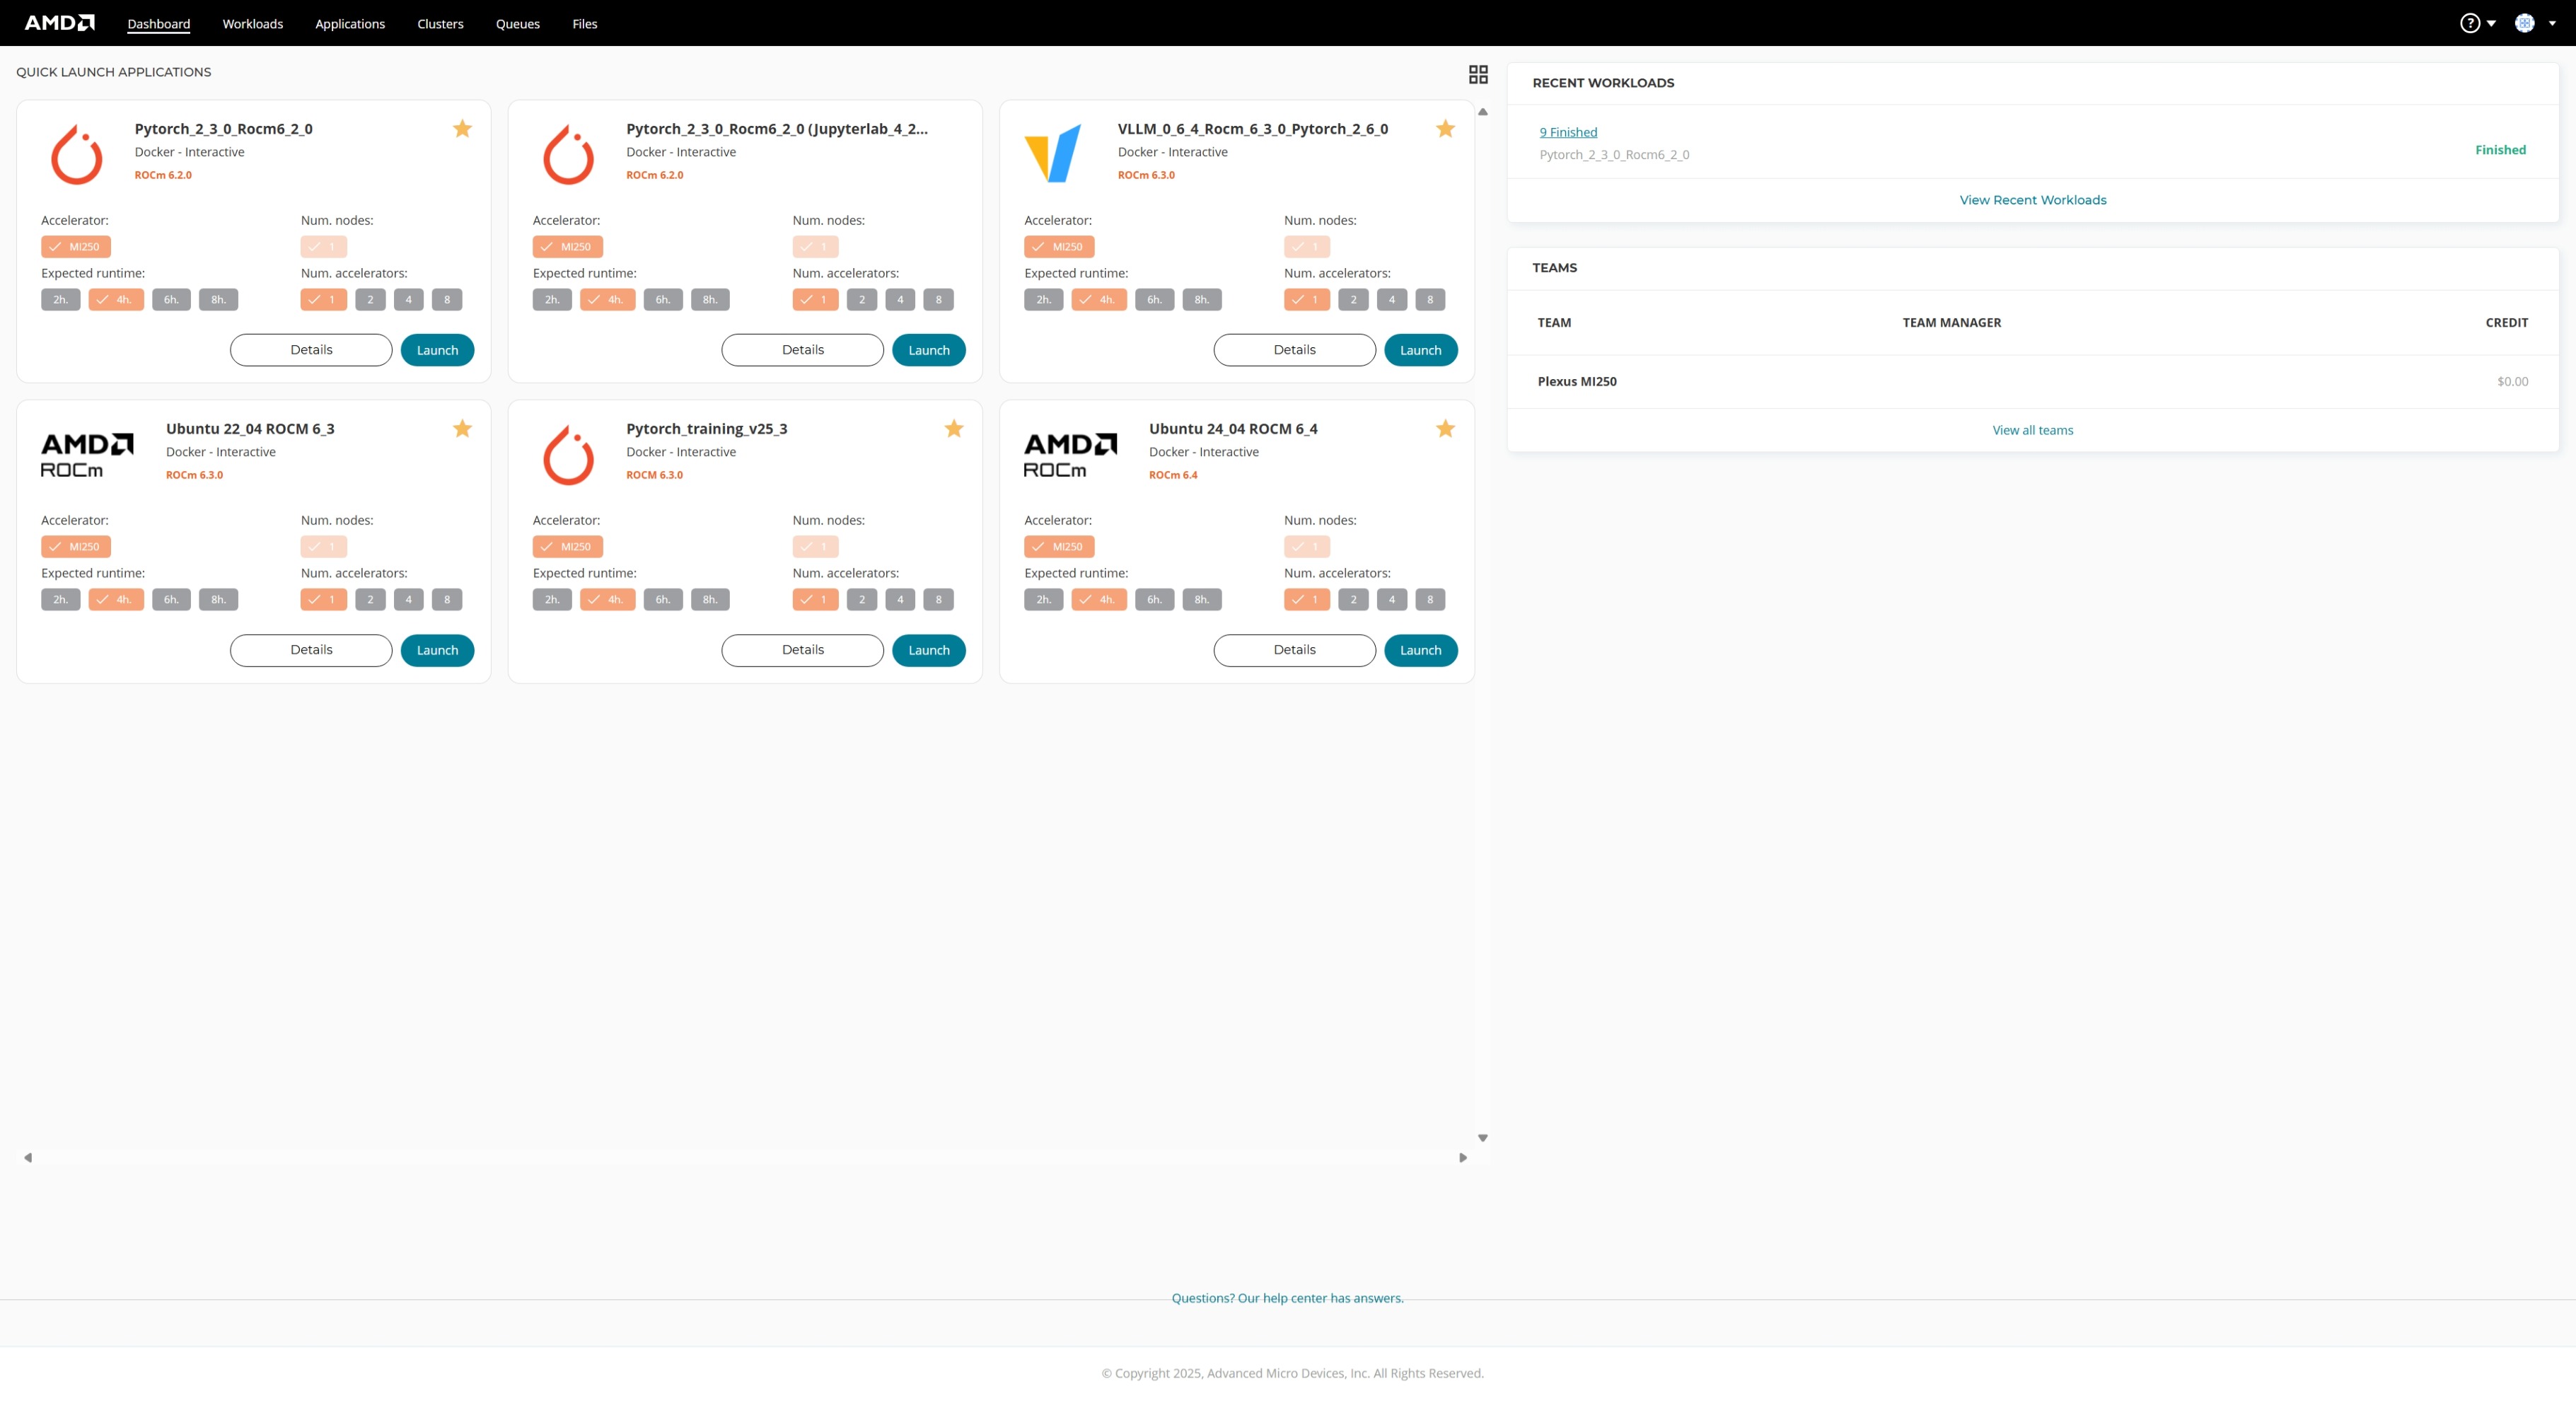Click the AMD logo in header

59,23
